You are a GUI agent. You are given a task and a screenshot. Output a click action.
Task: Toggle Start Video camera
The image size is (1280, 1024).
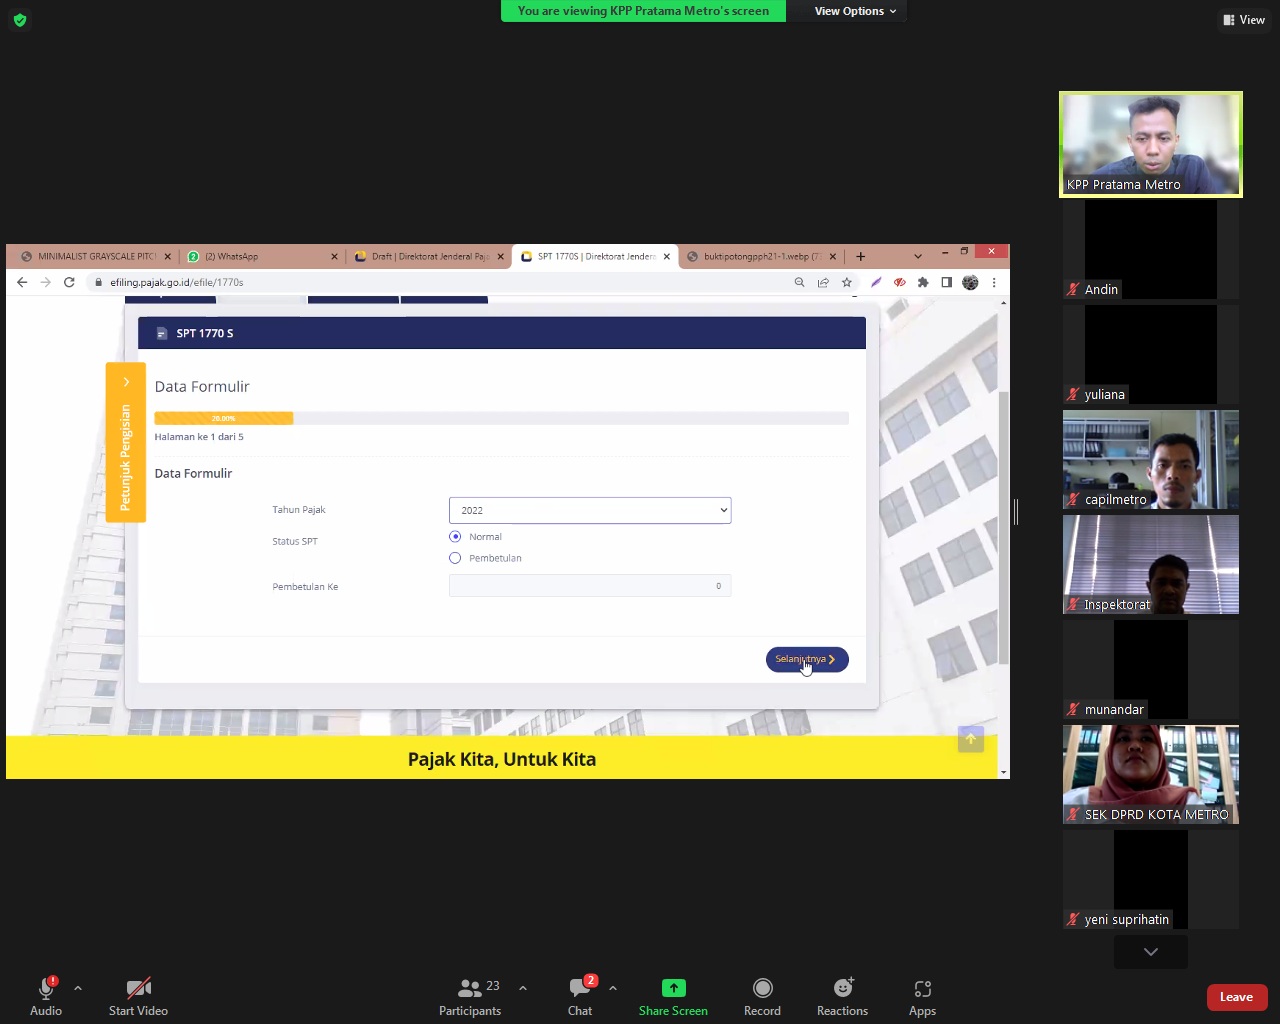click(138, 988)
